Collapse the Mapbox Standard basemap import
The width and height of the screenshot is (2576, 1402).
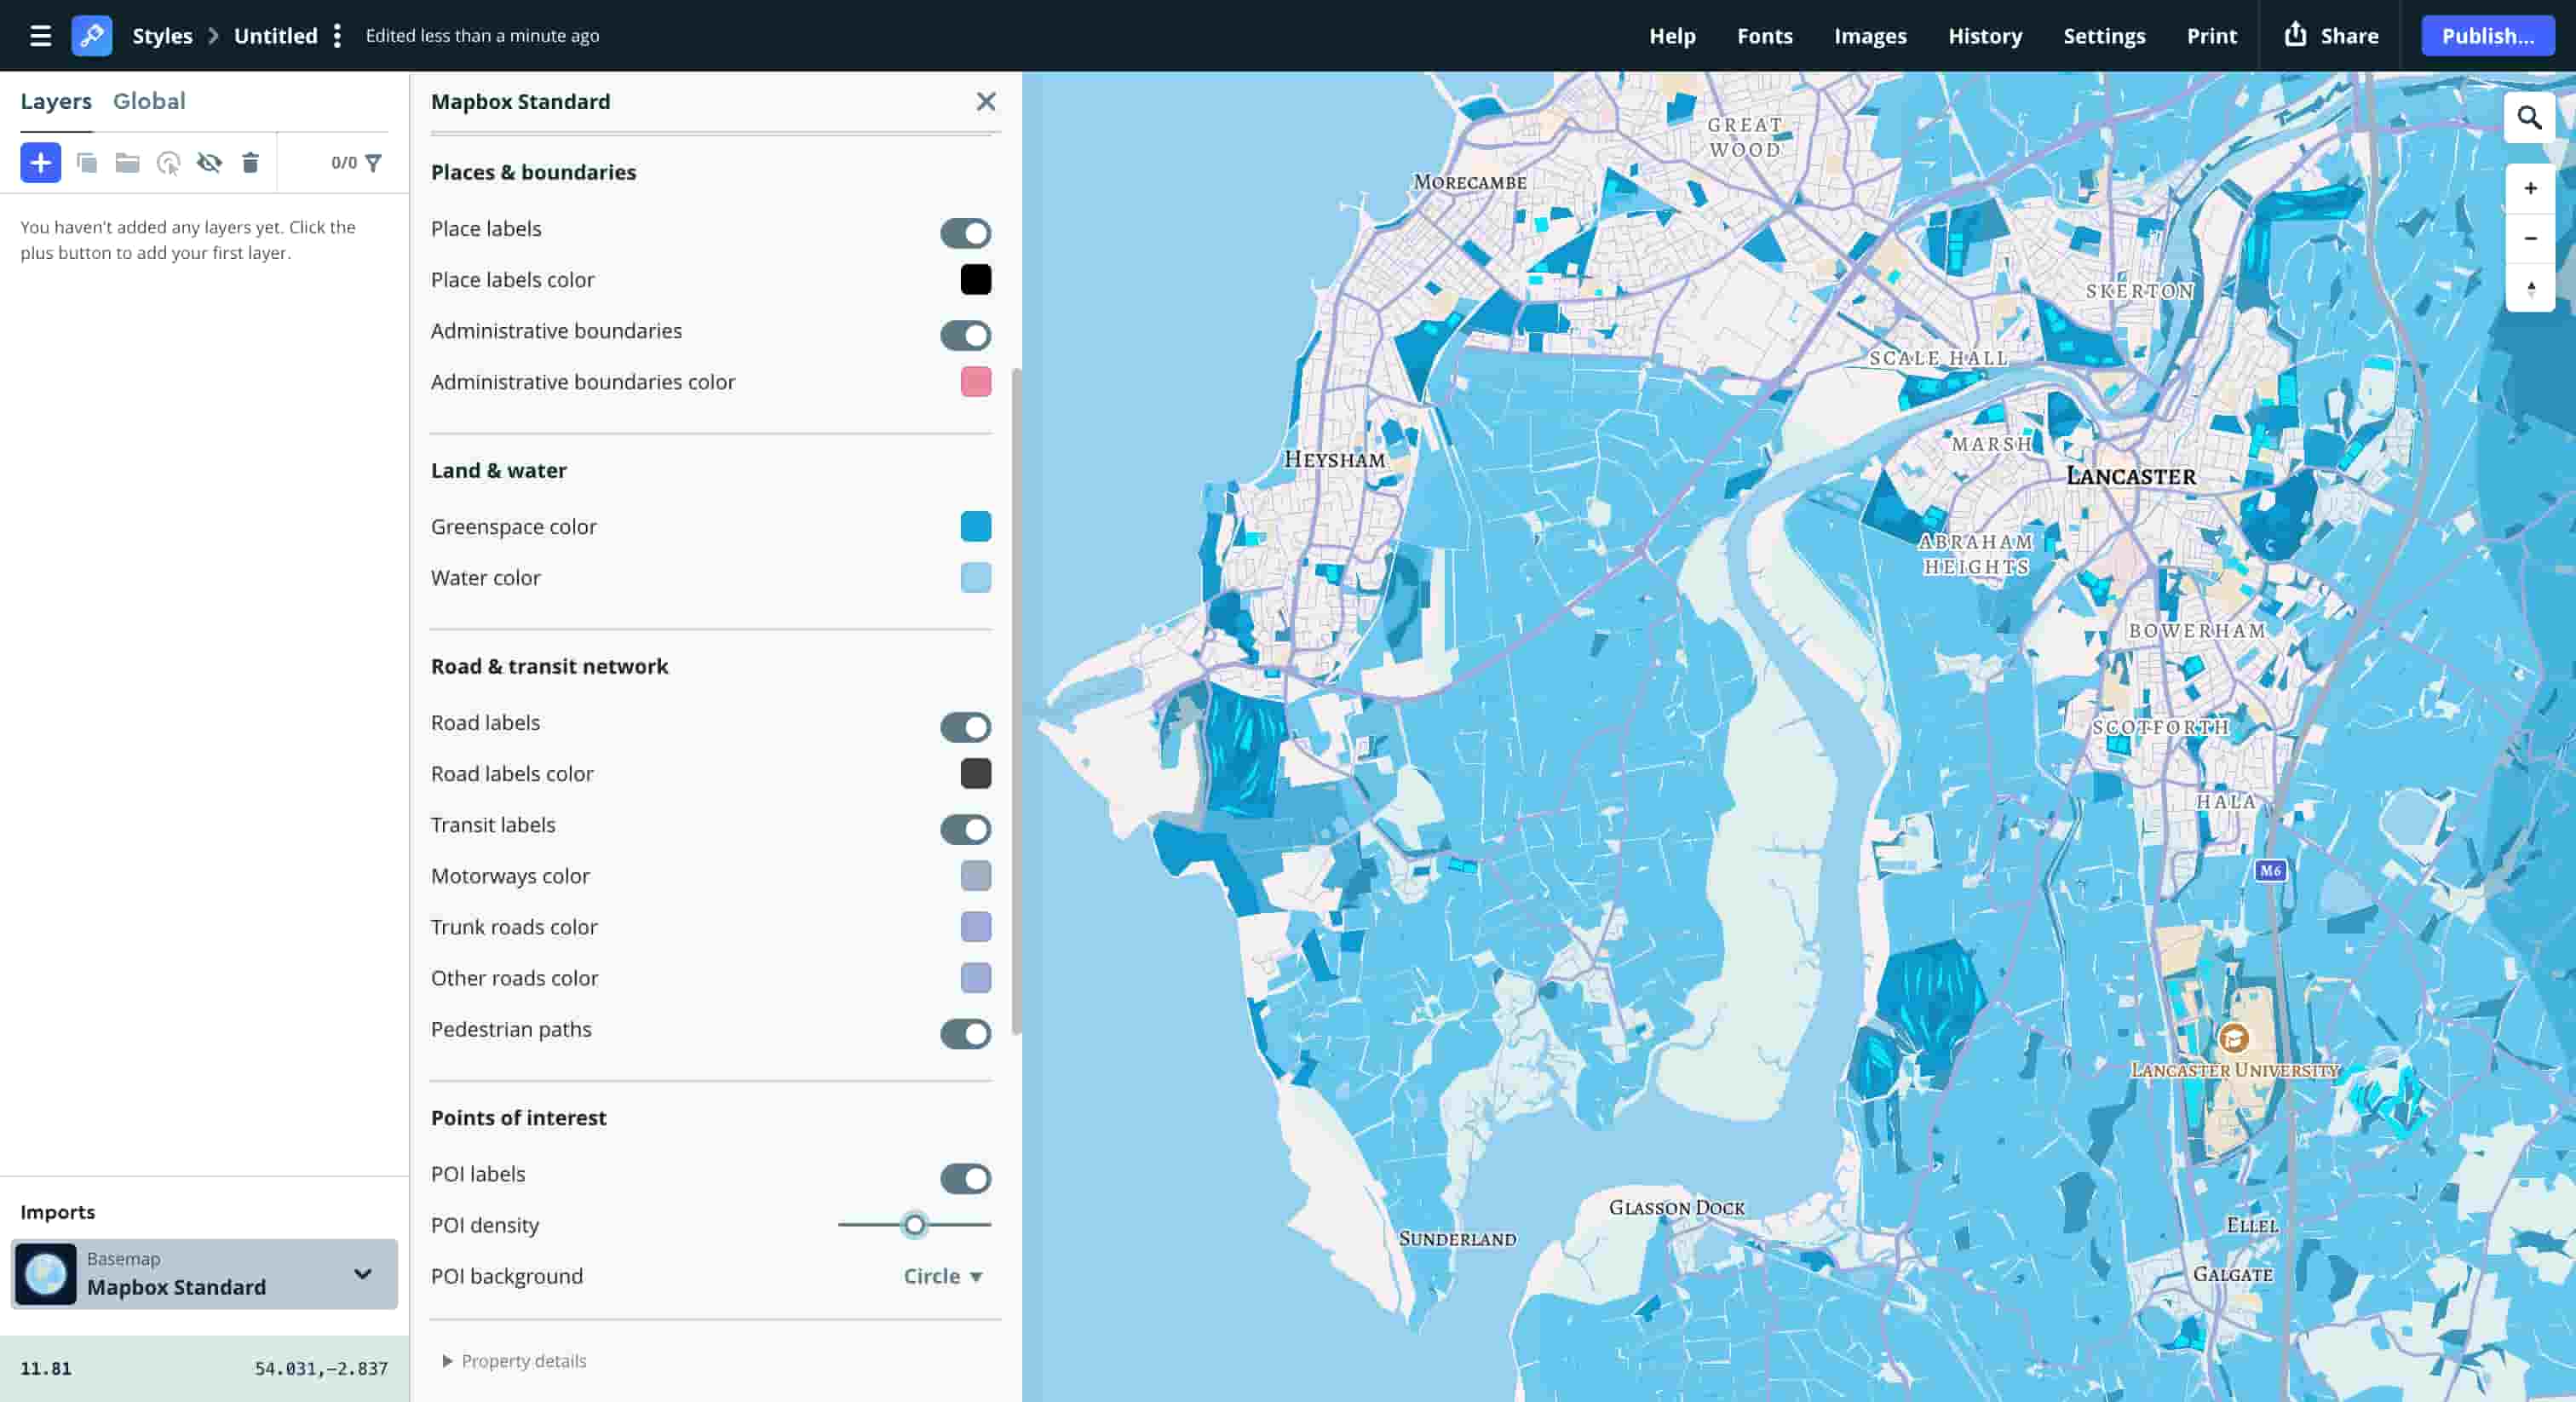[360, 1274]
